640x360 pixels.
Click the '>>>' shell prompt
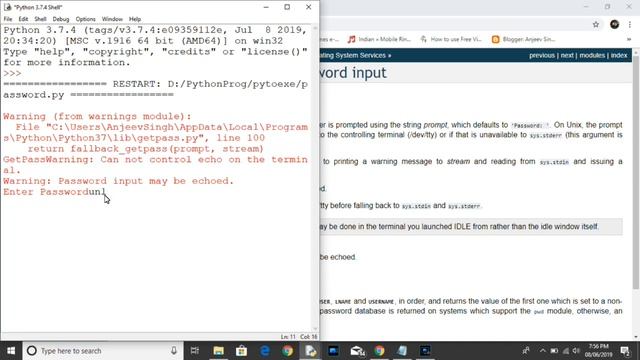12,73
